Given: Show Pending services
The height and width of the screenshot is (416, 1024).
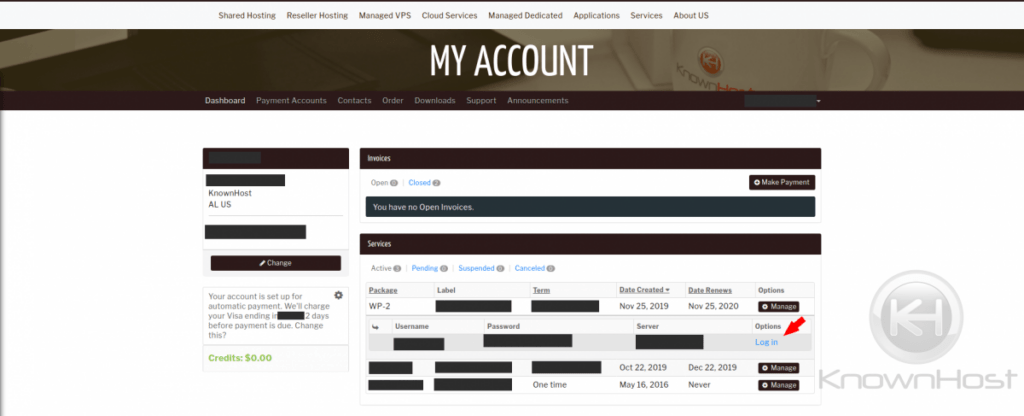Looking at the screenshot, I should (430, 268).
